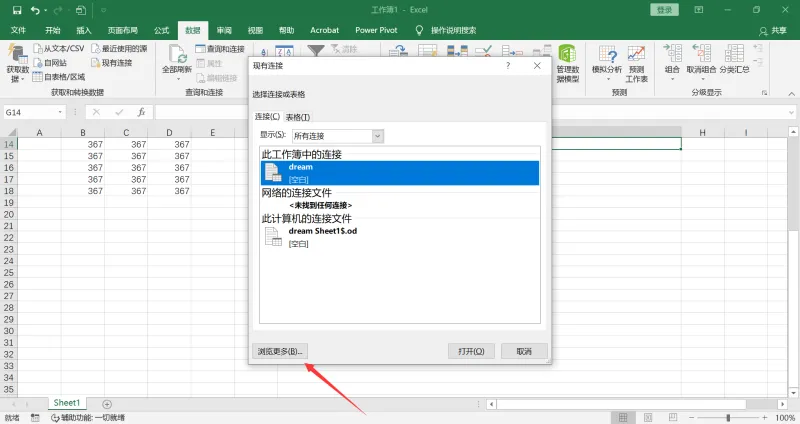Click horizontal scrollbar right arrow
The height and width of the screenshot is (424, 800).
tap(783, 404)
